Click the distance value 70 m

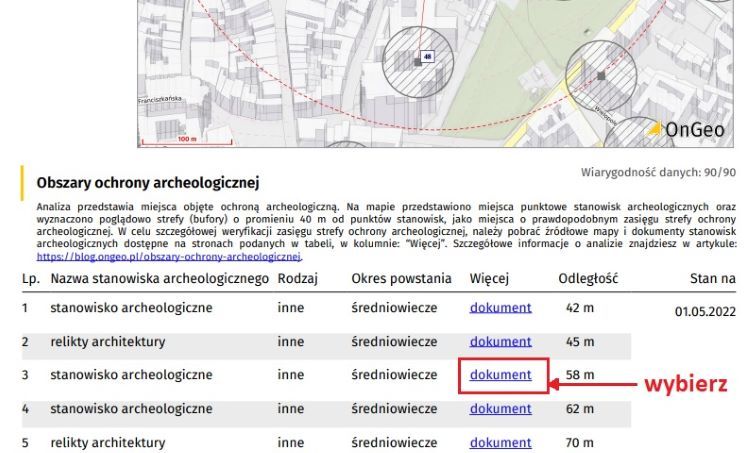(x=580, y=443)
